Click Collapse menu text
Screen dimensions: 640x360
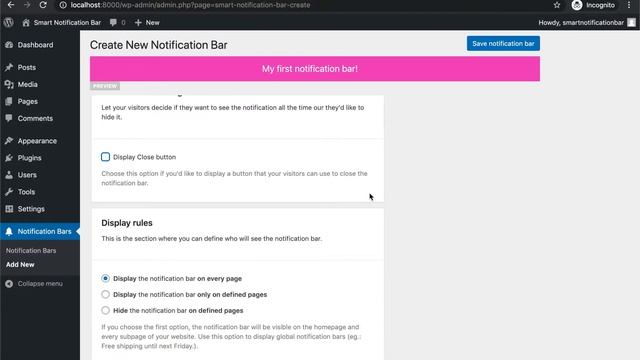(40, 284)
